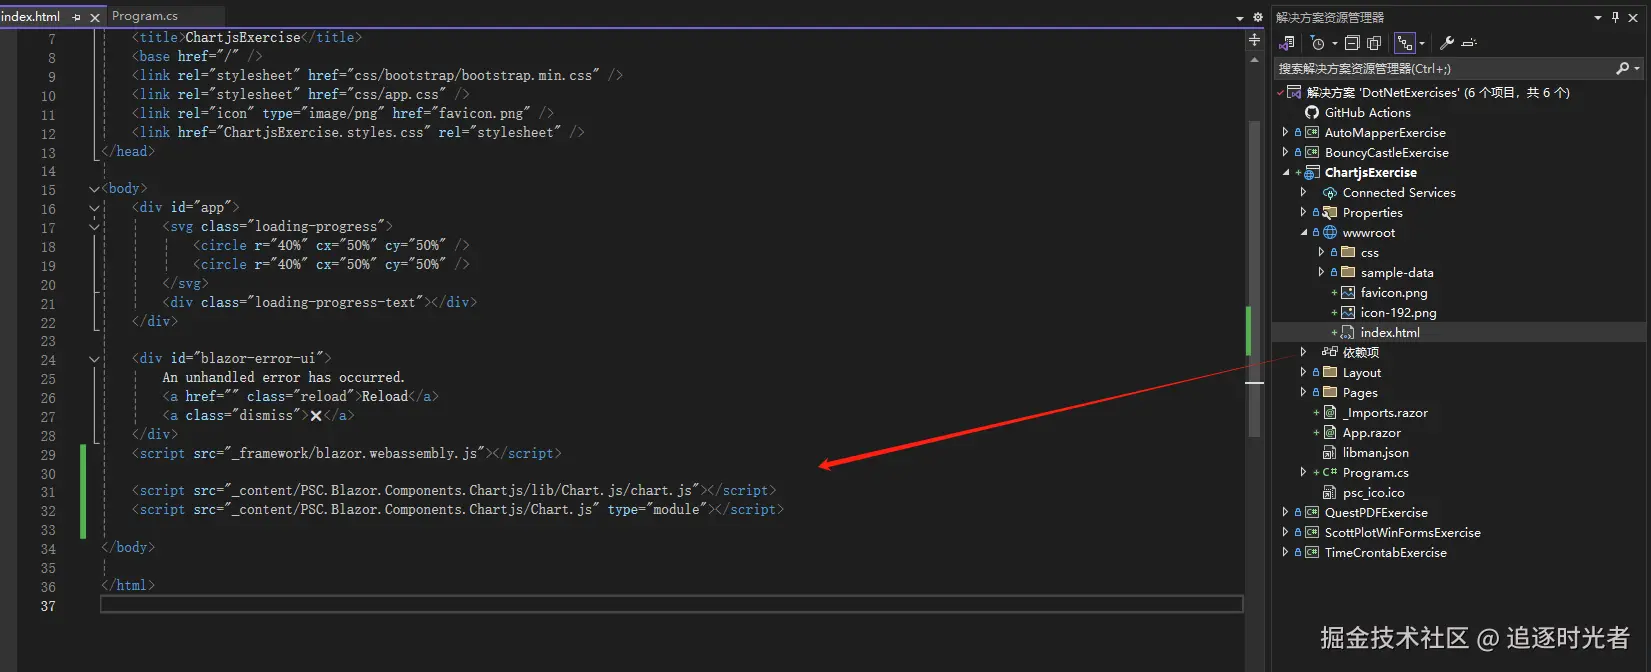This screenshot has width=1651, height=672.
Task: Toggle auto-hide pin for Solution Explorer
Action: [x=1615, y=17]
